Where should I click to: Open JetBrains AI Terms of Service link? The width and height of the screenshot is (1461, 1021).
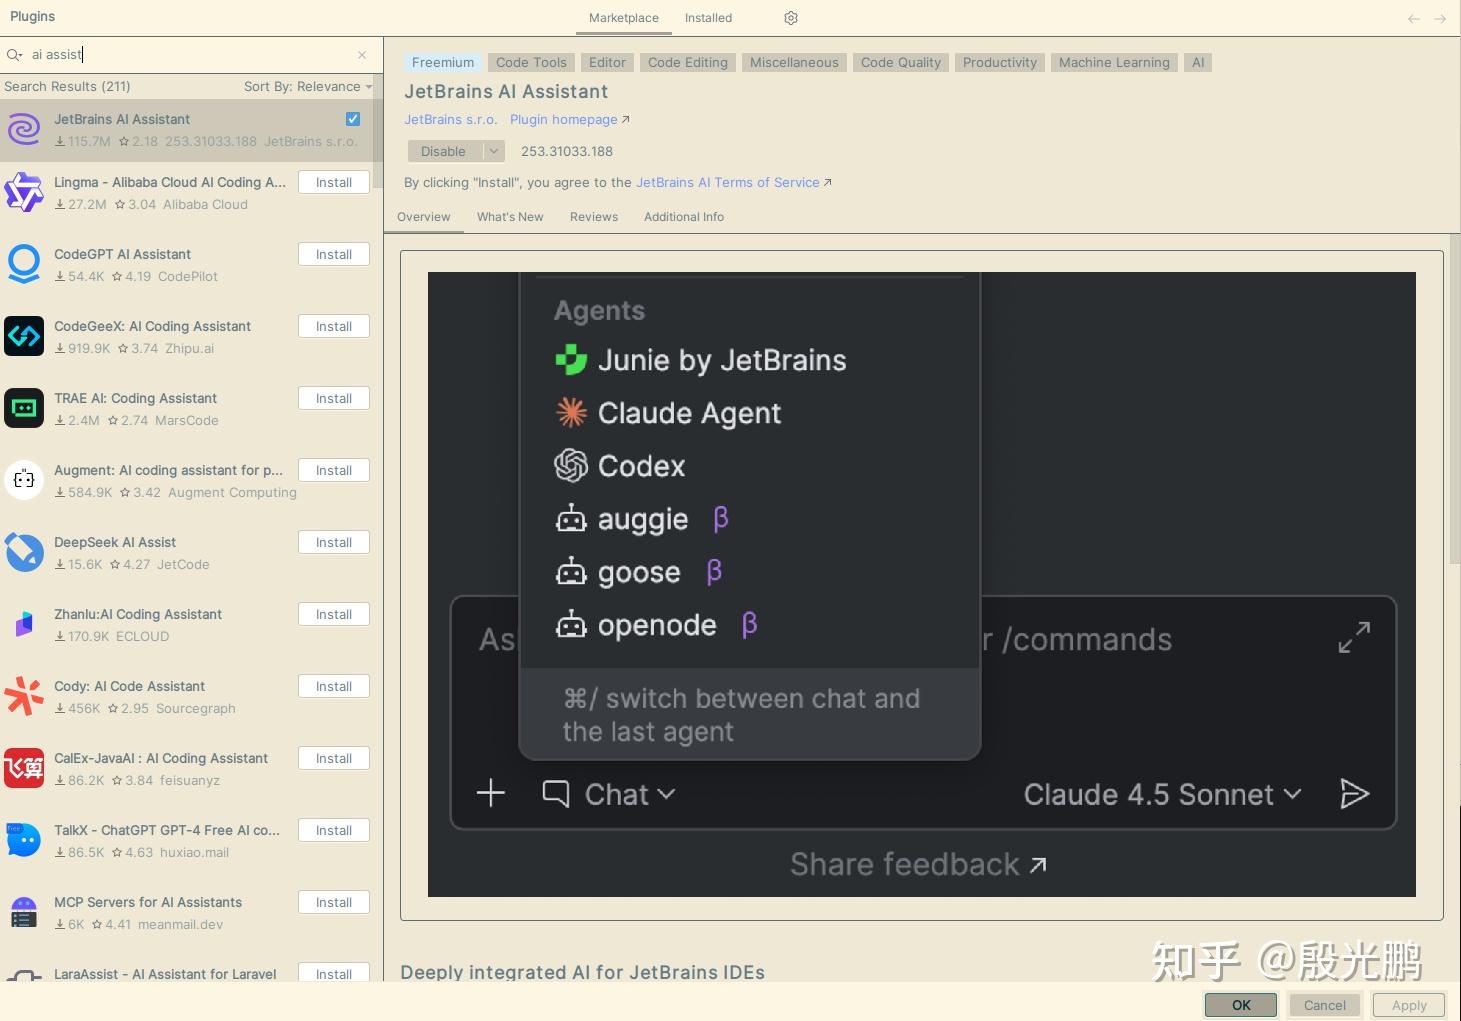(x=733, y=183)
